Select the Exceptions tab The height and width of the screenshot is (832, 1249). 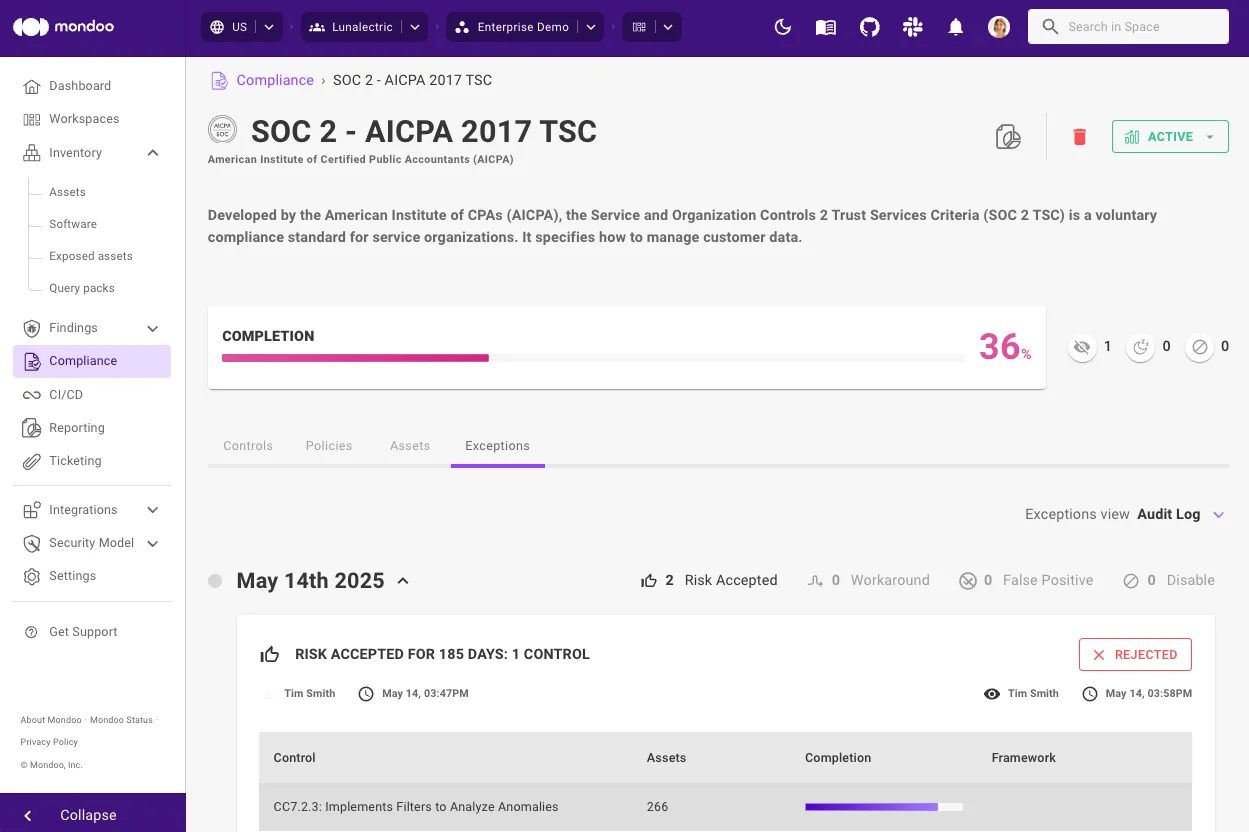pyautogui.click(x=497, y=446)
